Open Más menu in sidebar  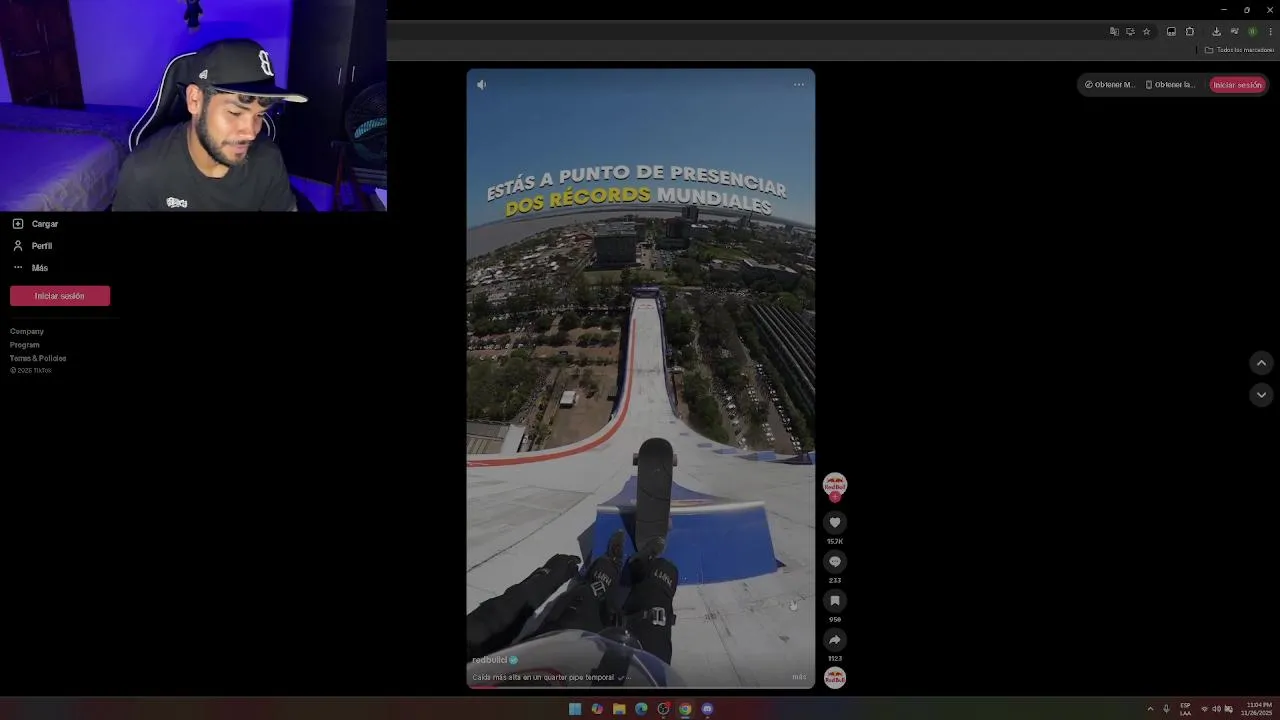[30, 268]
